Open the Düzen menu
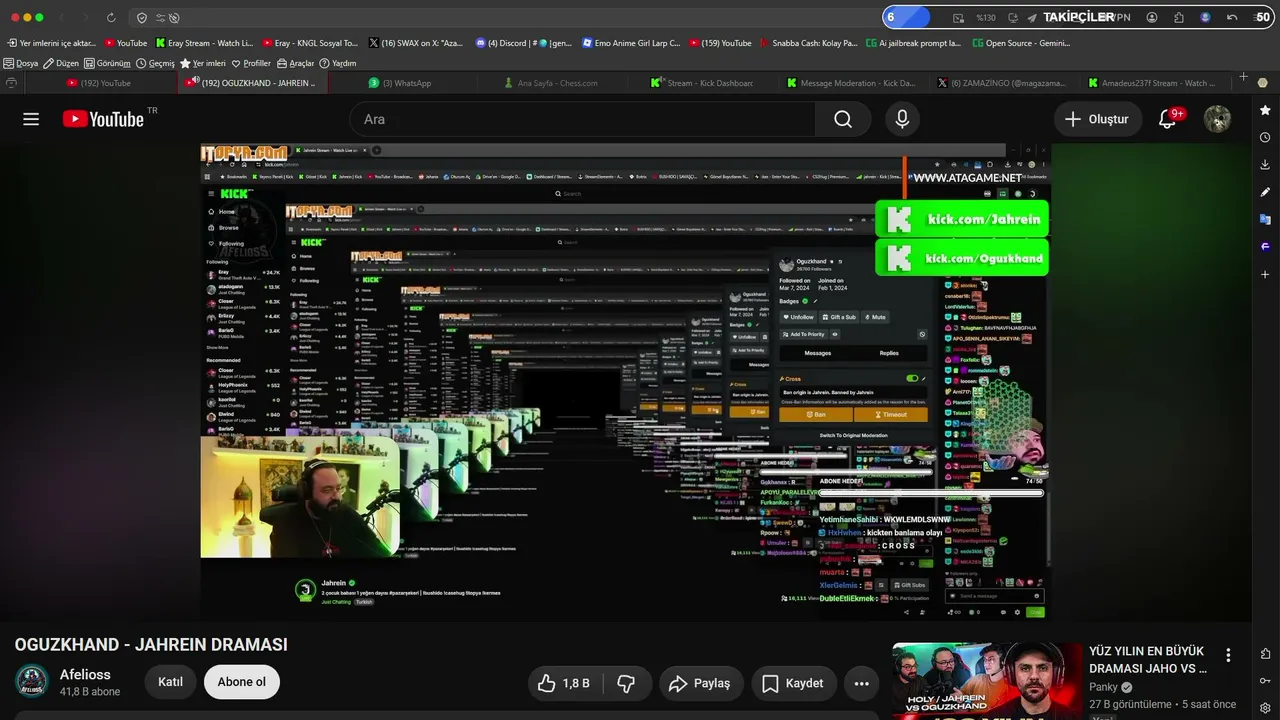 pos(60,63)
